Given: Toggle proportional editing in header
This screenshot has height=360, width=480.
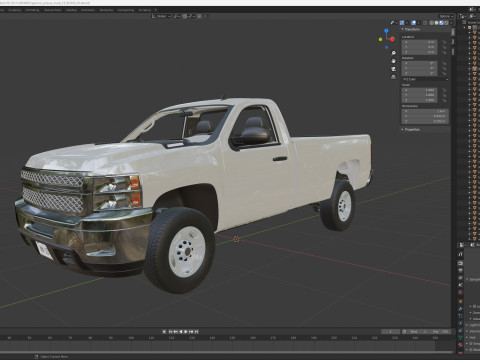Looking at the screenshot, I should coord(199,16).
